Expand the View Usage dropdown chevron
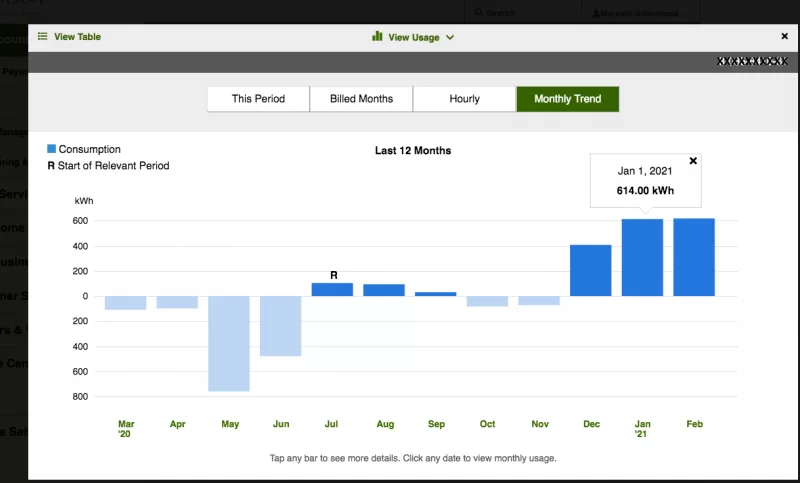Viewport: 800px width, 483px height. (x=450, y=37)
